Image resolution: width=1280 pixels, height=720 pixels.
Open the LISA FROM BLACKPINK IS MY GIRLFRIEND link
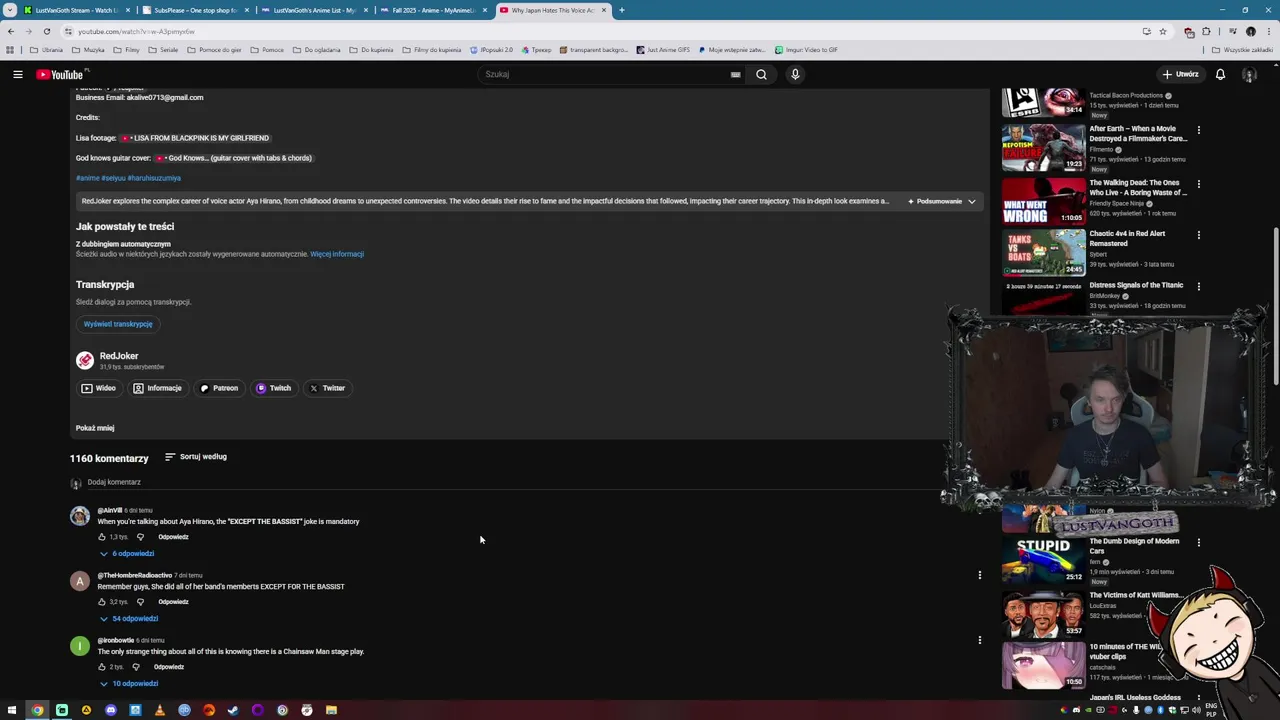click(x=196, y=138)
